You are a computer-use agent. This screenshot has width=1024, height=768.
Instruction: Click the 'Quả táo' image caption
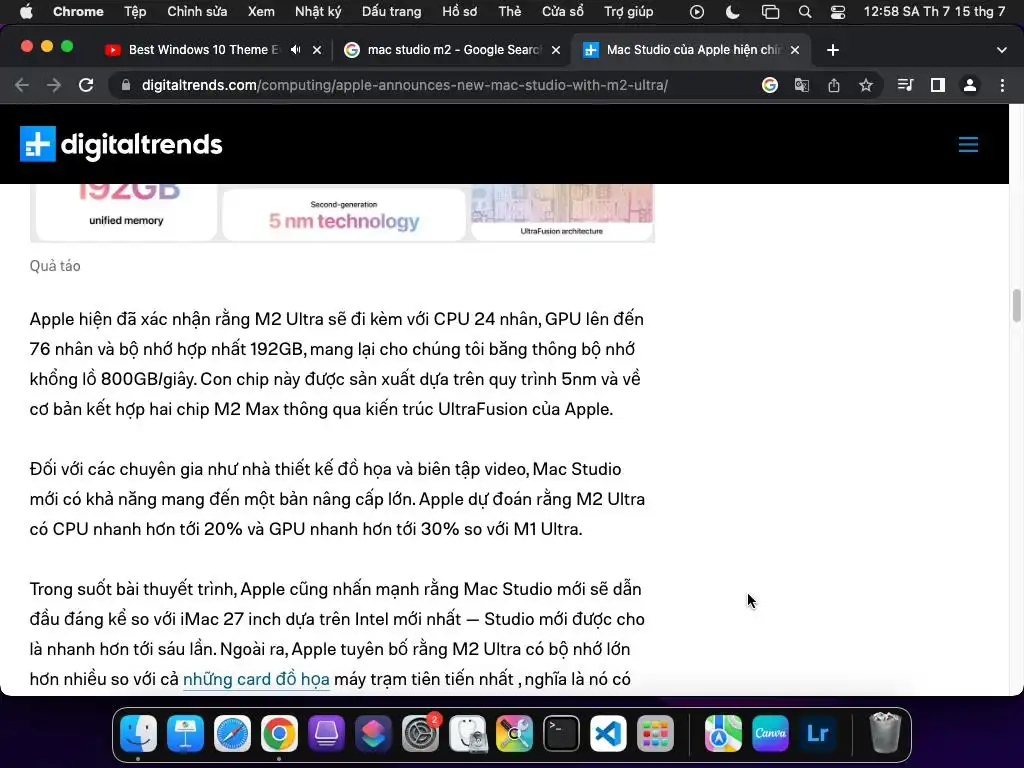point(55,266)
